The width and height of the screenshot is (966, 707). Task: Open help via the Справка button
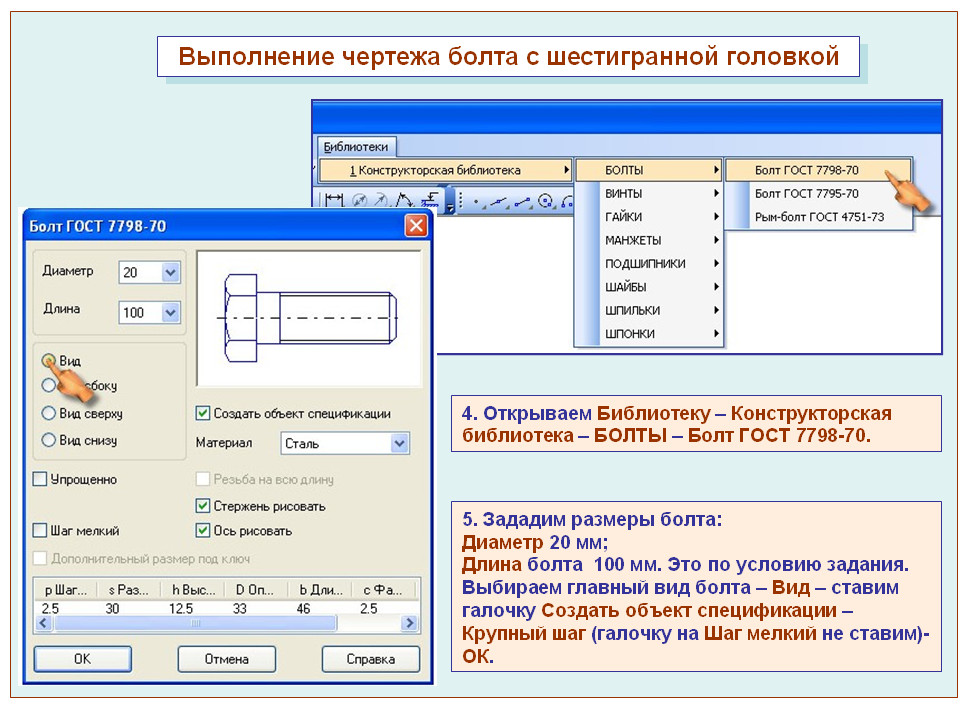pyautogui.click(x=370, y=659)
